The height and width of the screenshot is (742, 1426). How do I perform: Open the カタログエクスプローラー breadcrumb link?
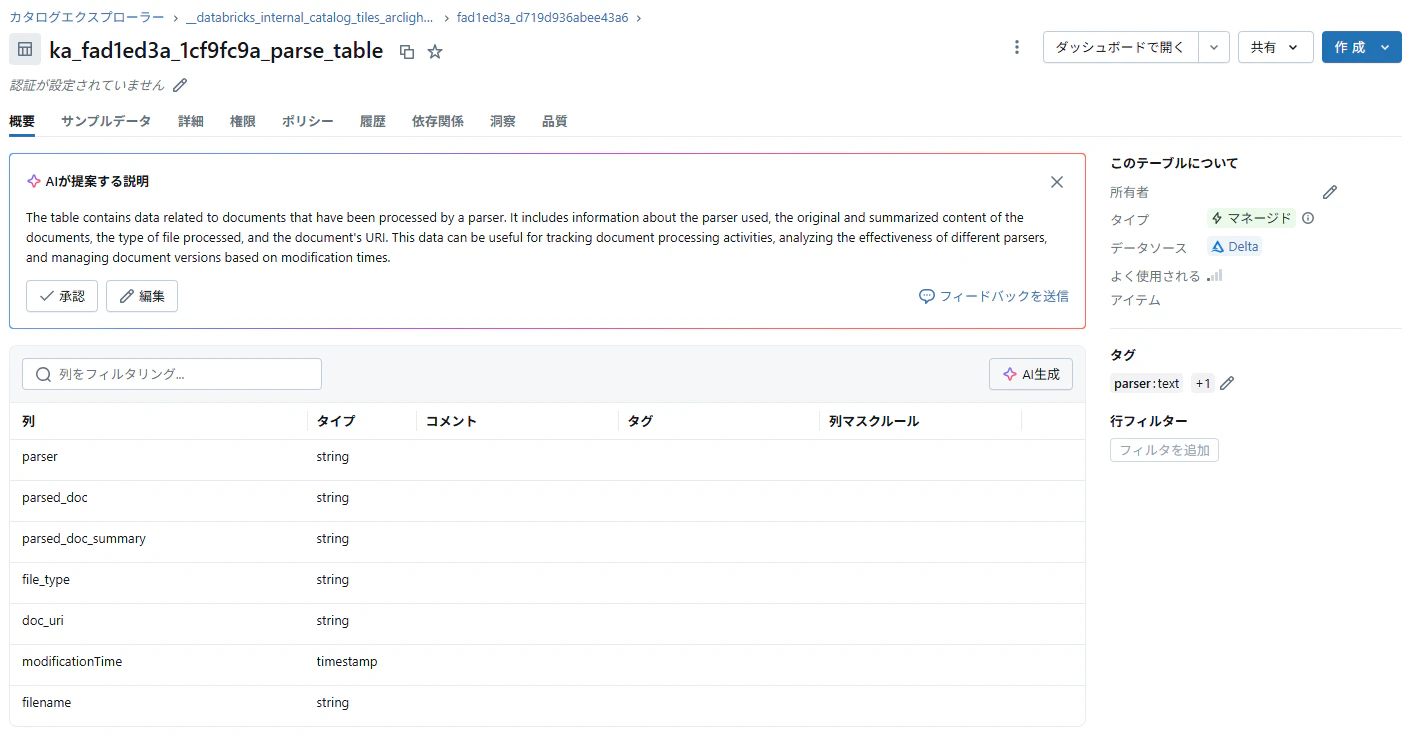tap(87, 17)
